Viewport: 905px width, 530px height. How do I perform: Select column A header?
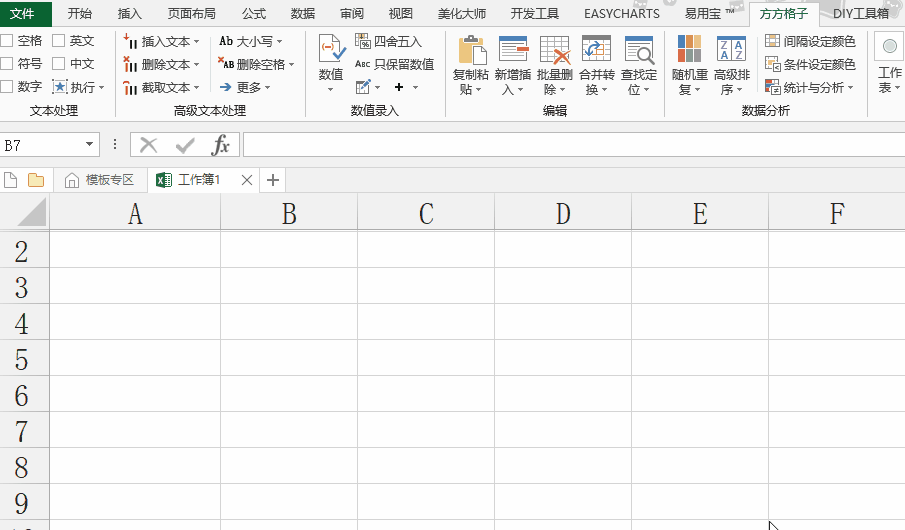(x=135, y=214)
